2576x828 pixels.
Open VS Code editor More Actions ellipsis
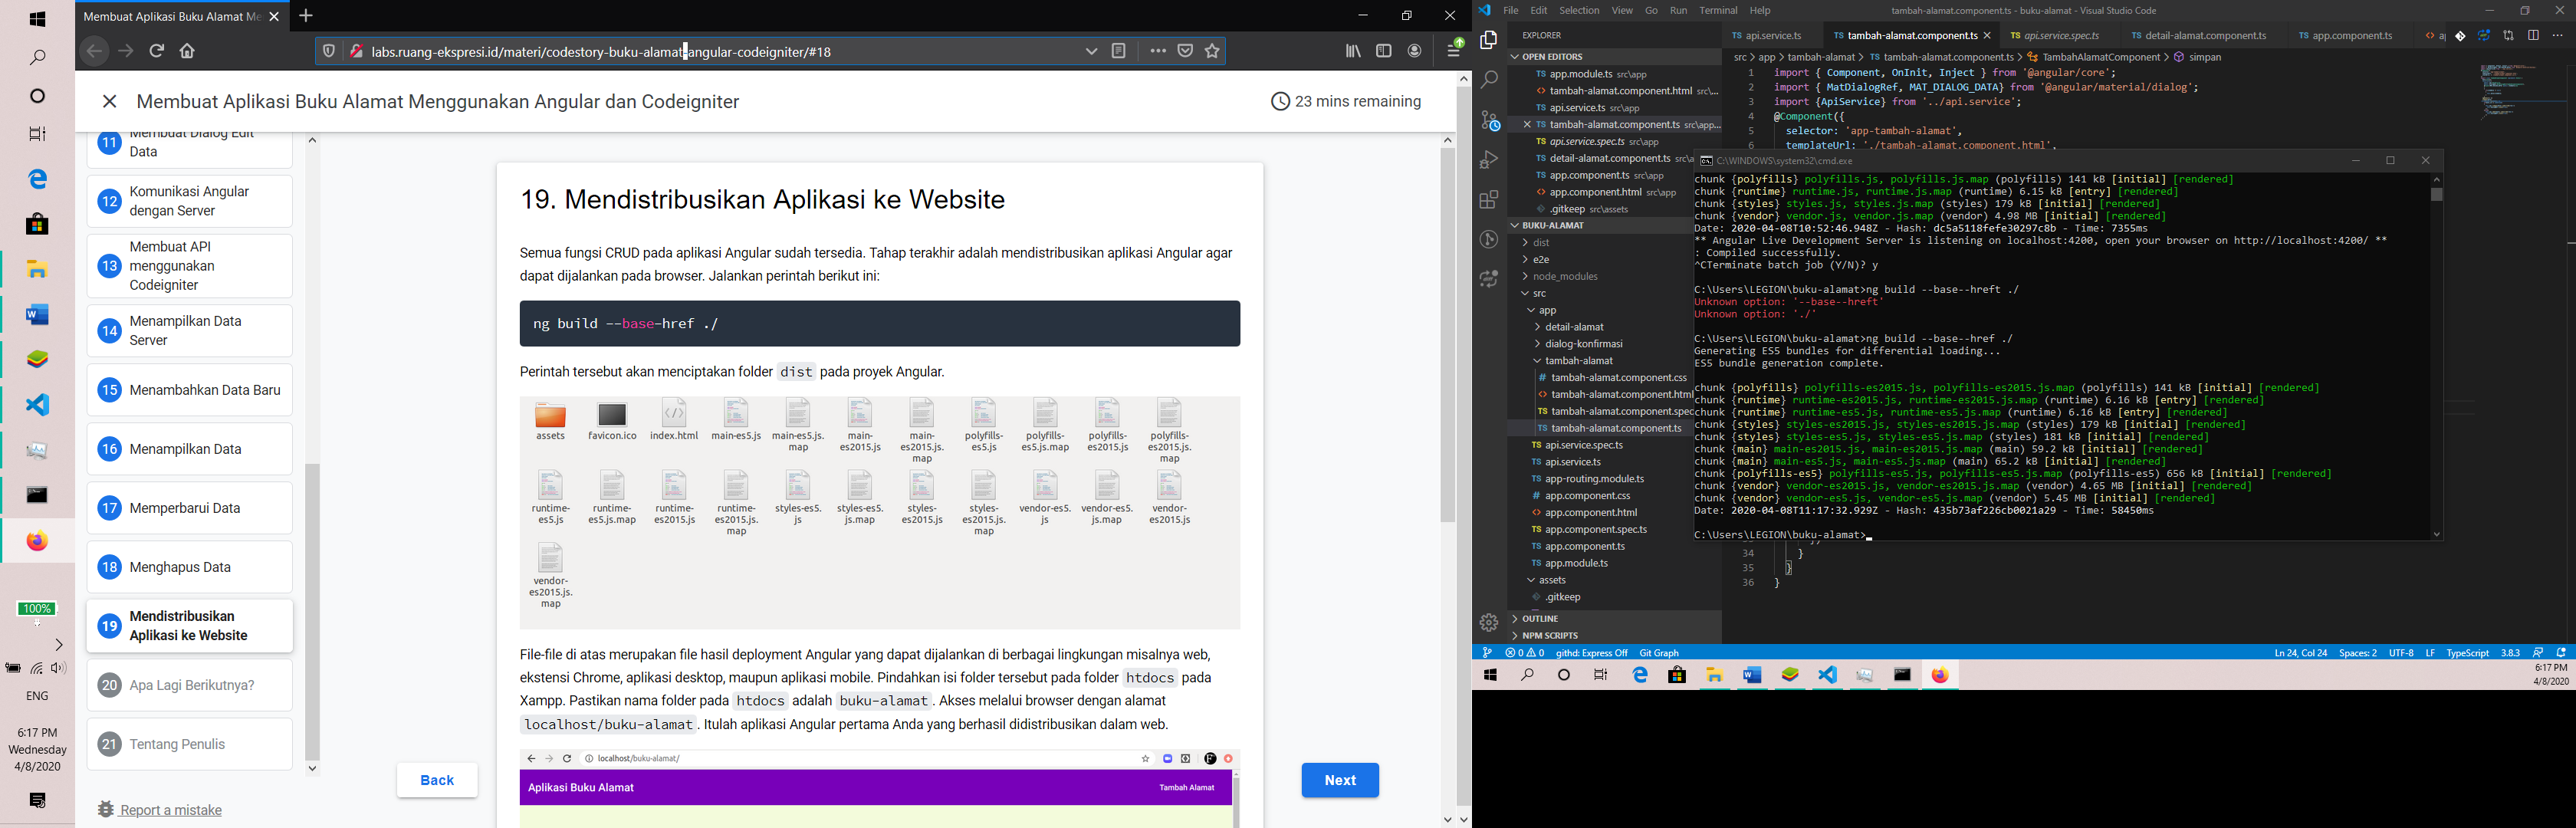(x=2558, y=36)
